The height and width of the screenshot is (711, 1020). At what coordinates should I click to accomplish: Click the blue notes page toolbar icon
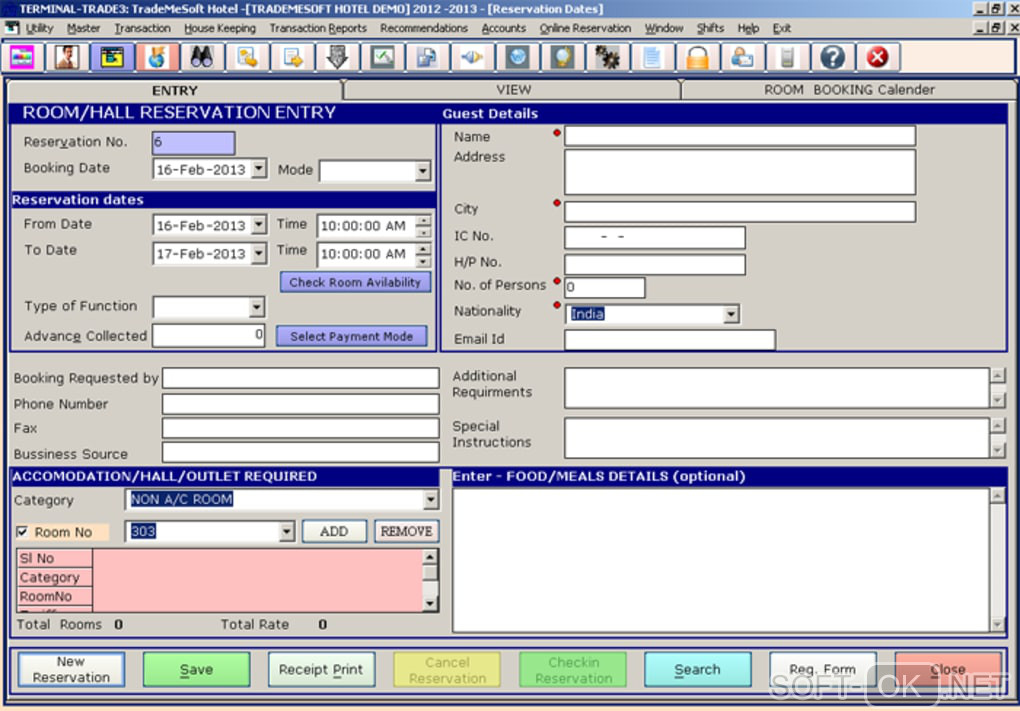coord(652,58)
